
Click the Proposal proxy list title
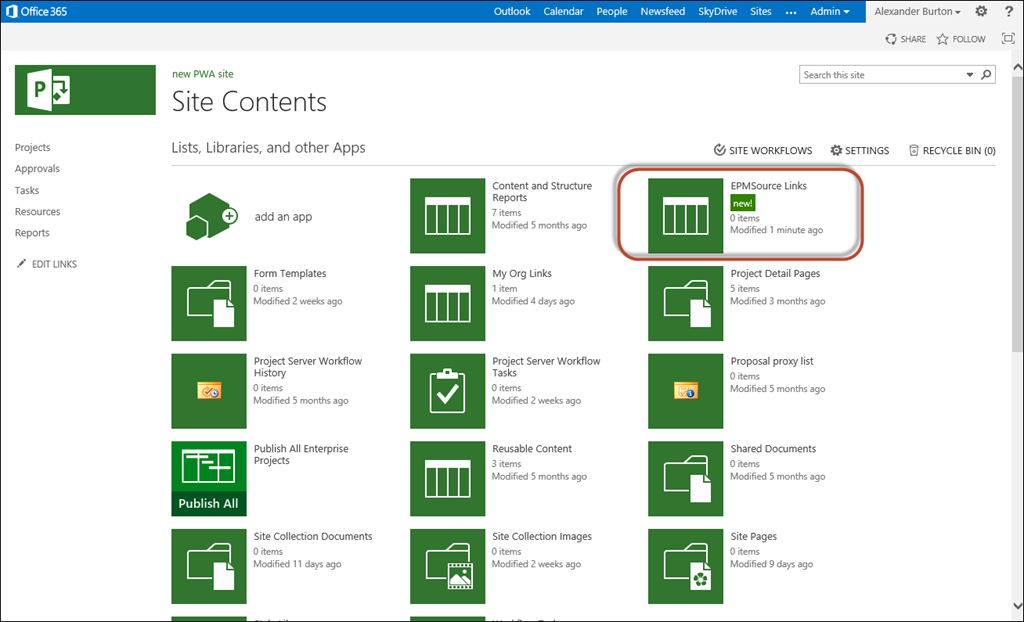click(772, 361)
